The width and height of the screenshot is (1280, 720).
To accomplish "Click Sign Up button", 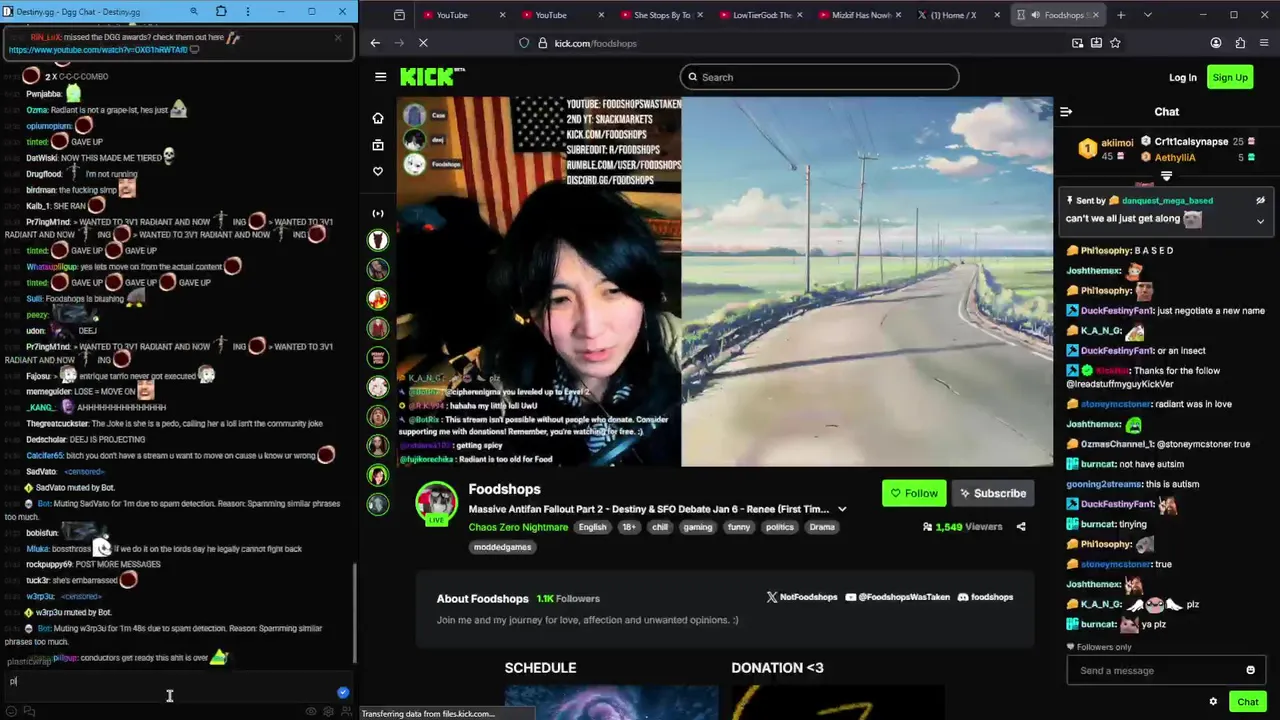I will pyautogui.click(x=1230, y=77).
